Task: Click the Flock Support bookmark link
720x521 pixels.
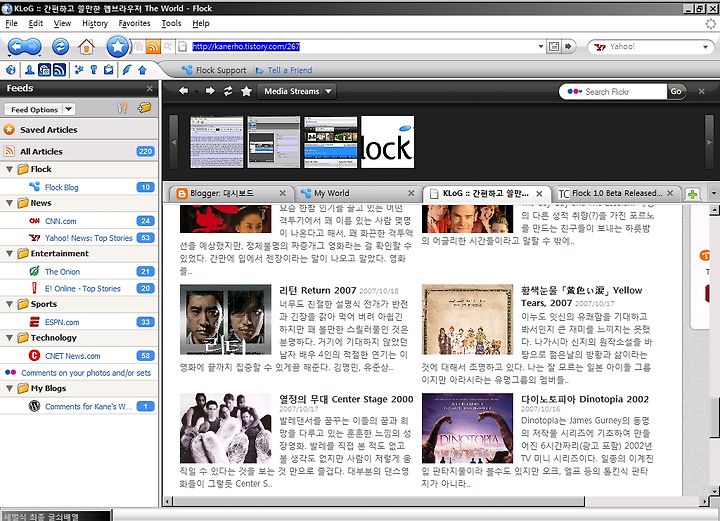Action: (x=214, y=70)
